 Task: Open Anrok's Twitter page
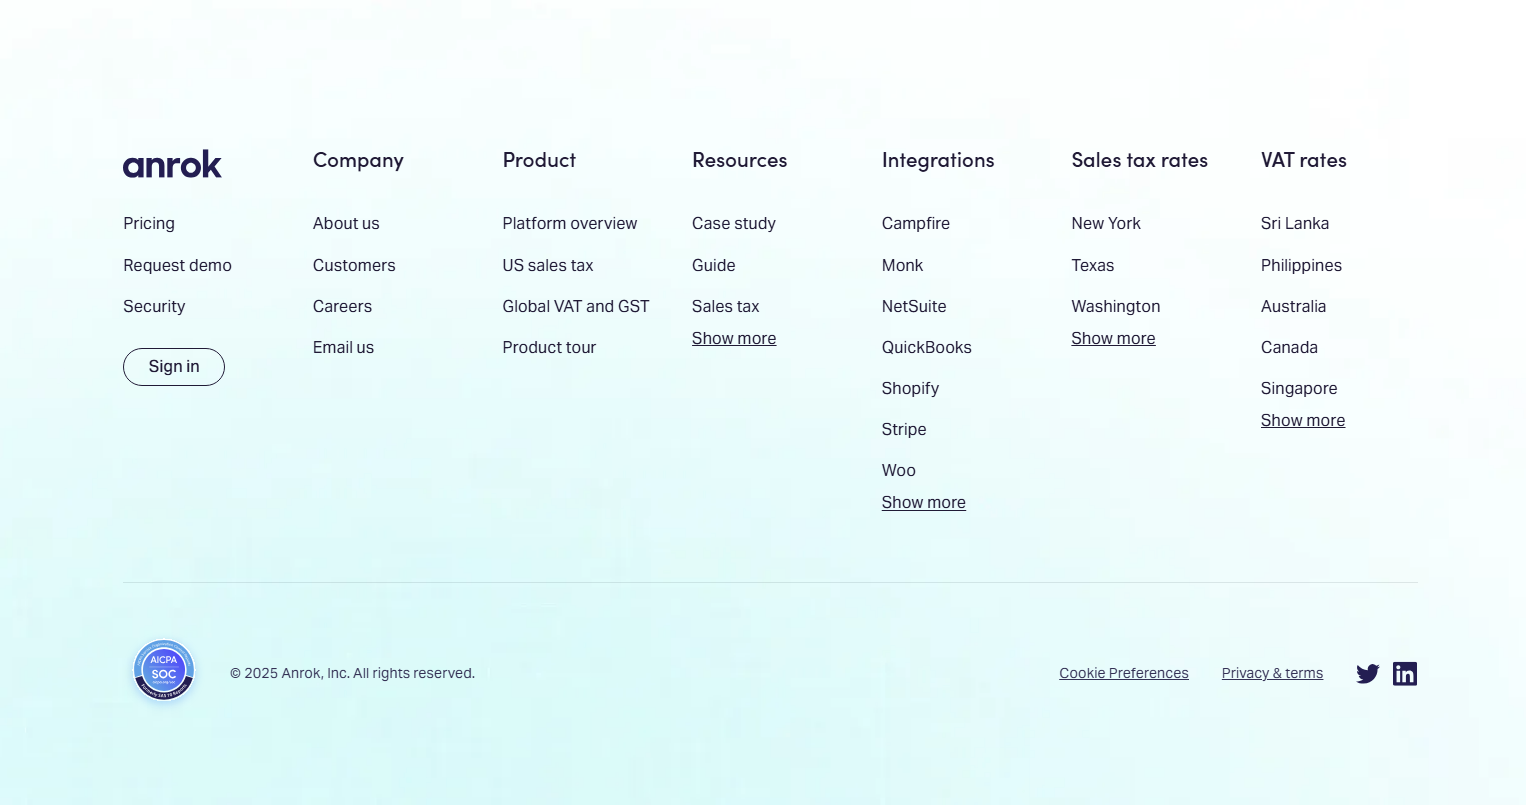click(x=1367, y=673)
